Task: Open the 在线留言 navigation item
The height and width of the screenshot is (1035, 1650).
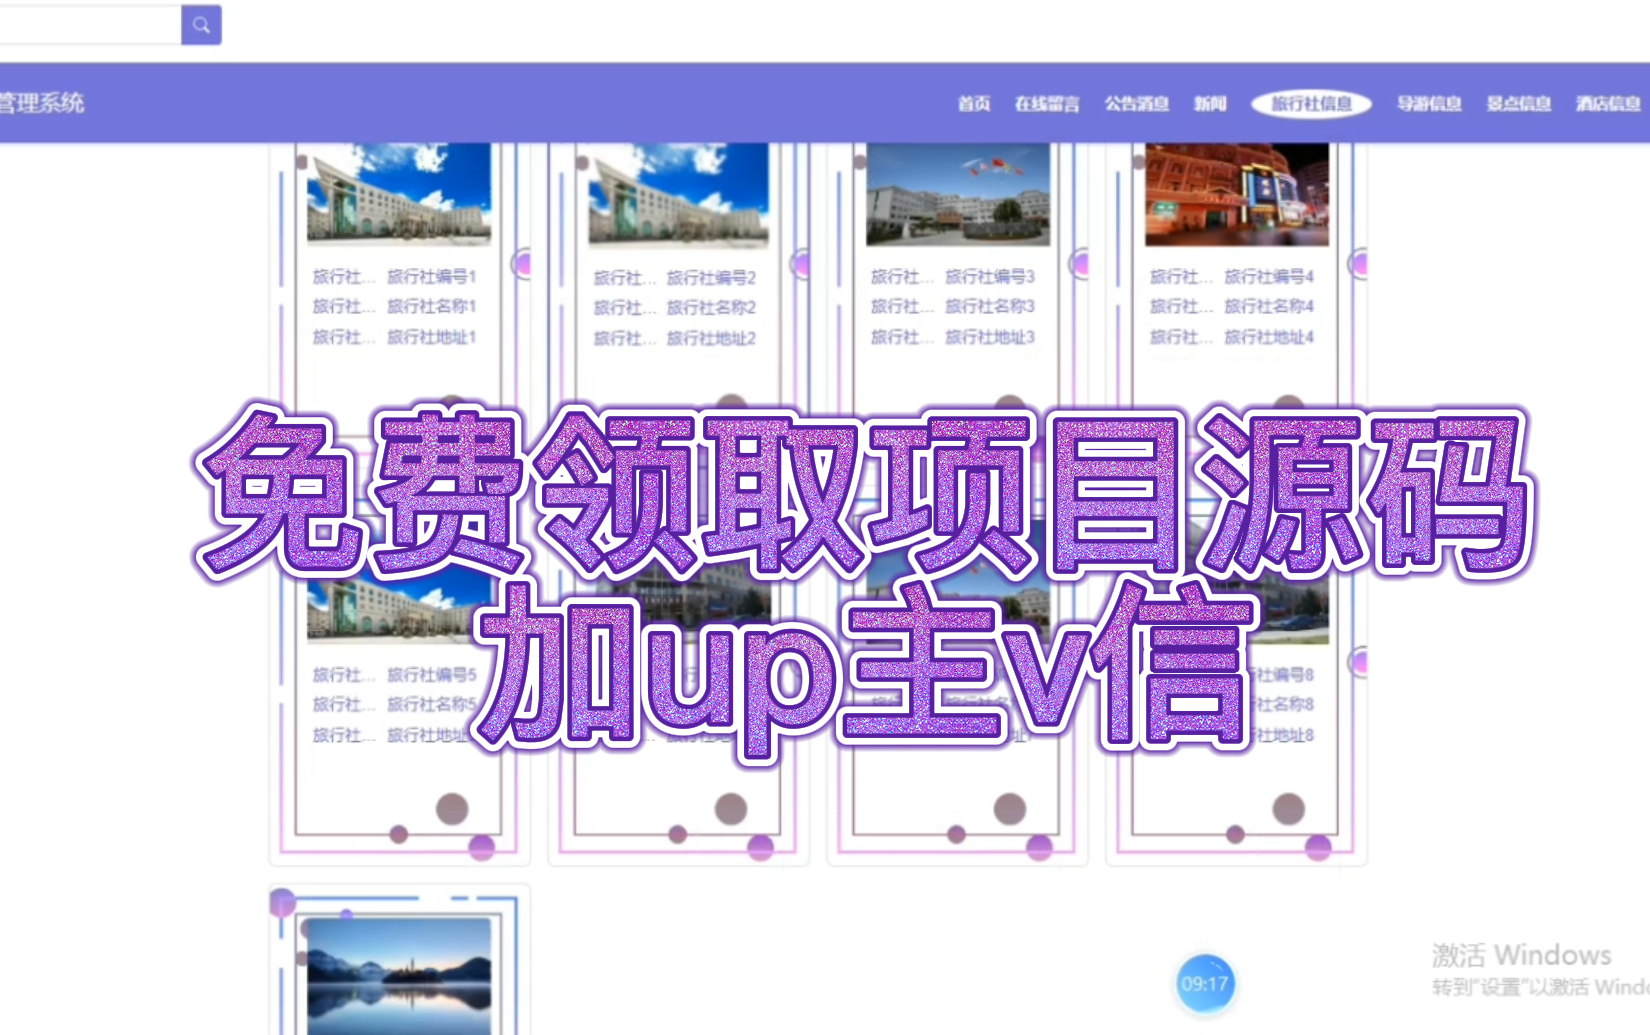Action: [x=1048, y=102]
